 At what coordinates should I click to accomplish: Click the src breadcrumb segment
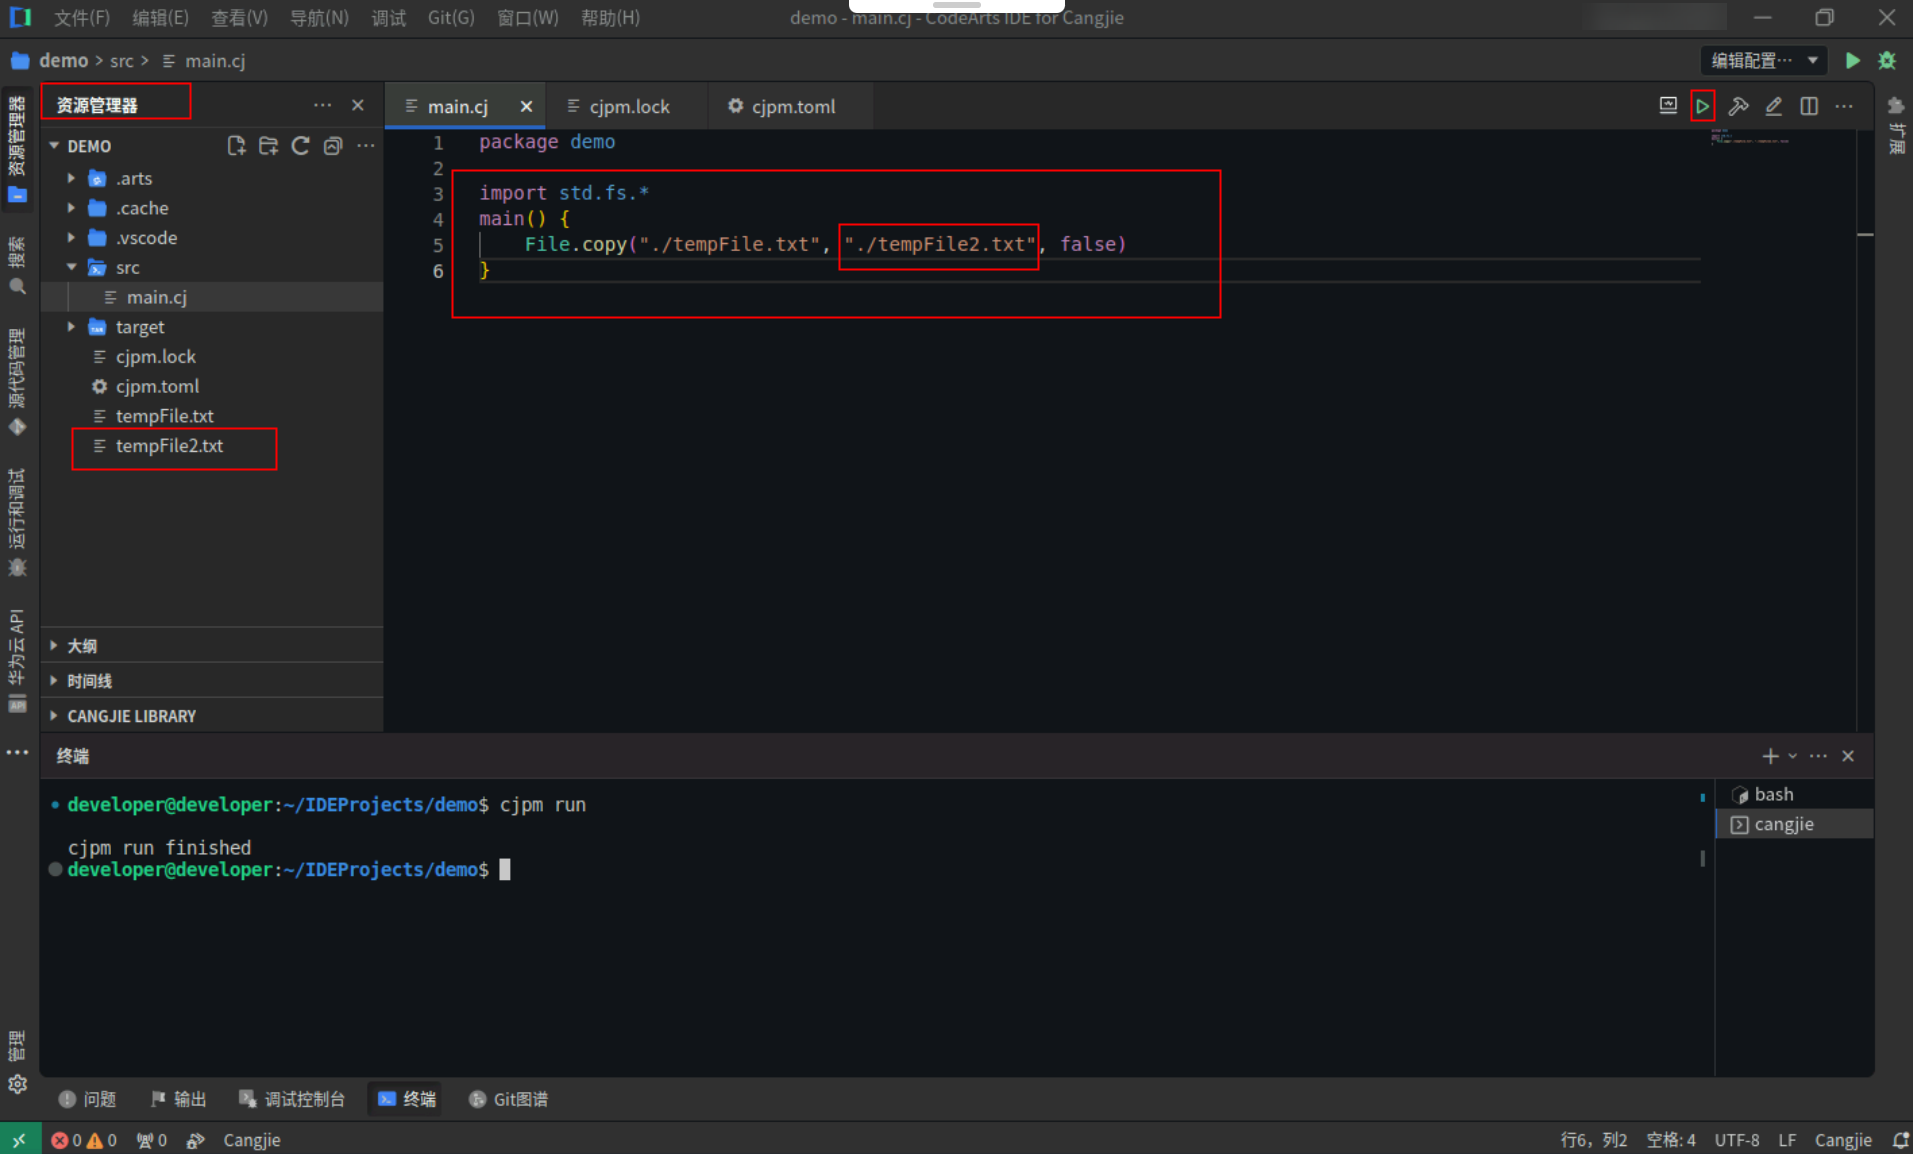click(x=121, y=61)
